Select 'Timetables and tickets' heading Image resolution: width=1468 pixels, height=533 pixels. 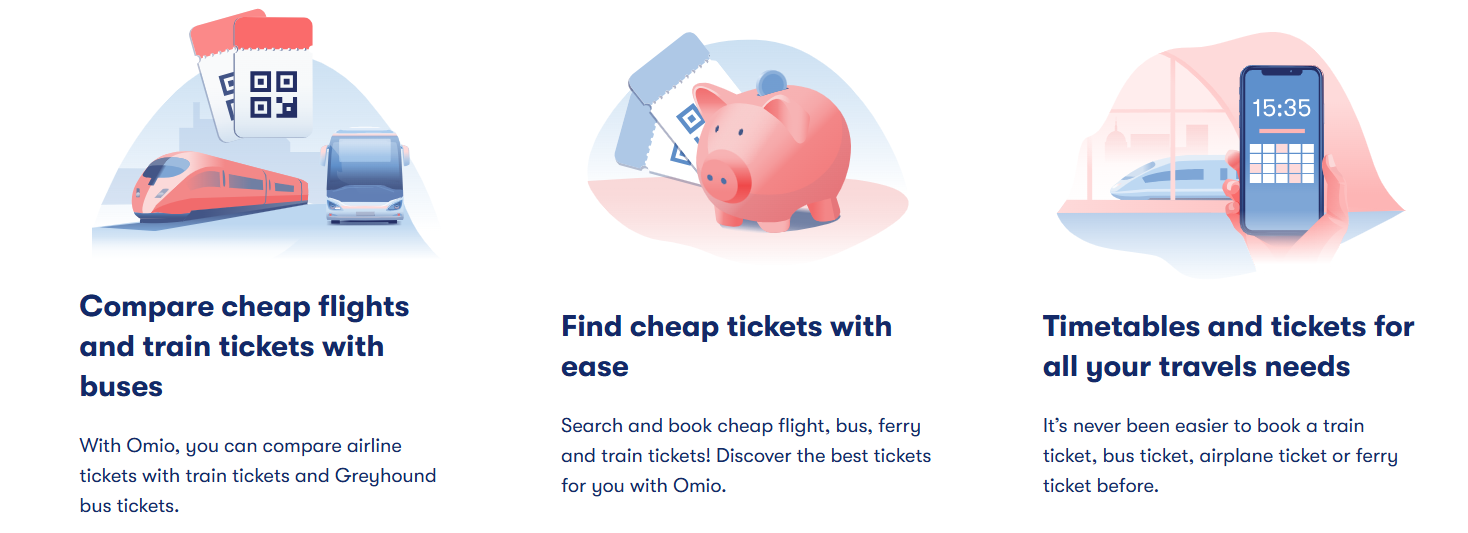click(1228, 346)
